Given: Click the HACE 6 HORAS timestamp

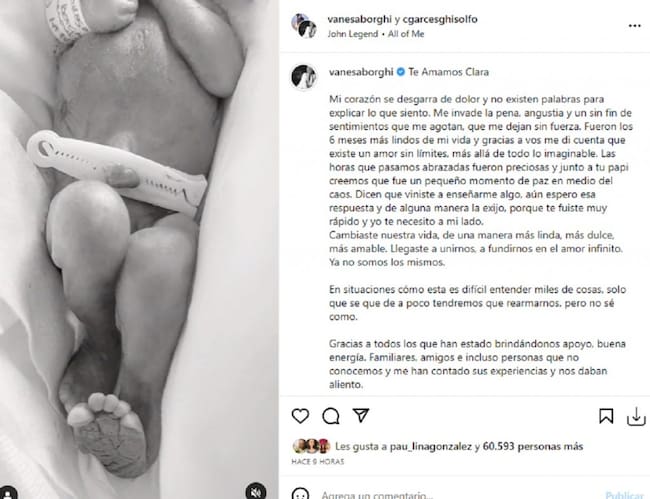Looking at the screenshot, I should (x=318, y=461).
